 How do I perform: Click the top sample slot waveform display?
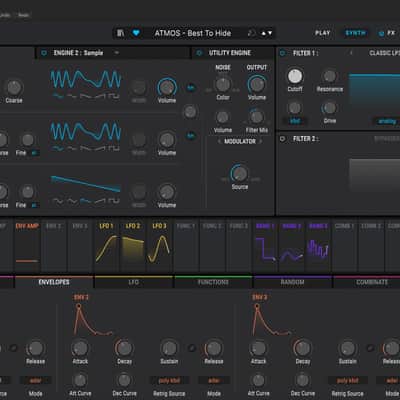tap(86, 79)
